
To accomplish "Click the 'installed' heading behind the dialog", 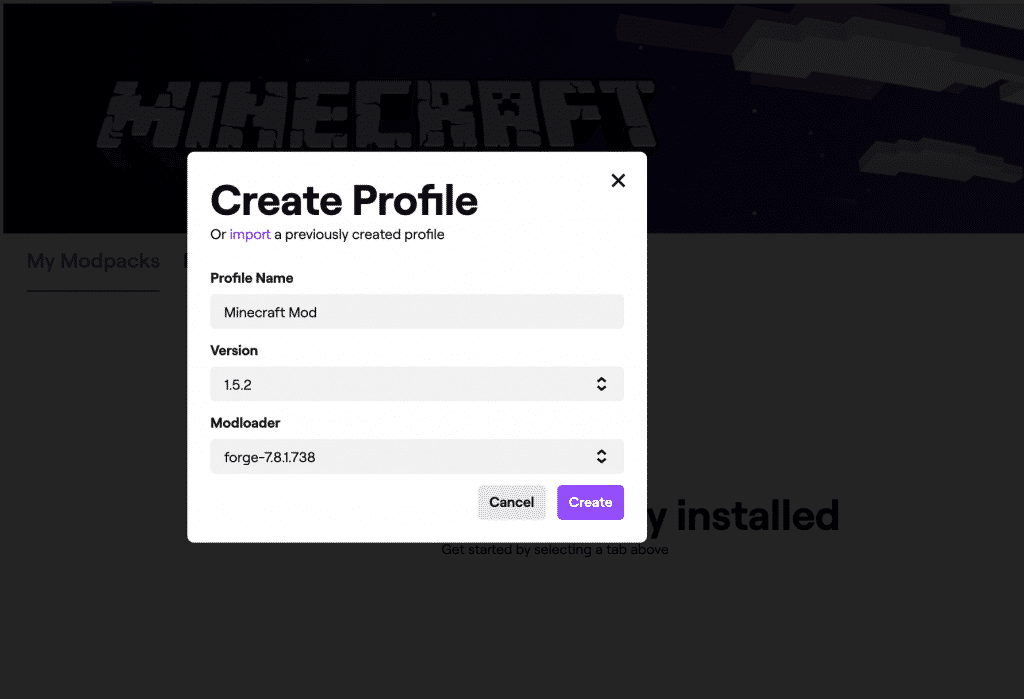I will pos(757,516).
